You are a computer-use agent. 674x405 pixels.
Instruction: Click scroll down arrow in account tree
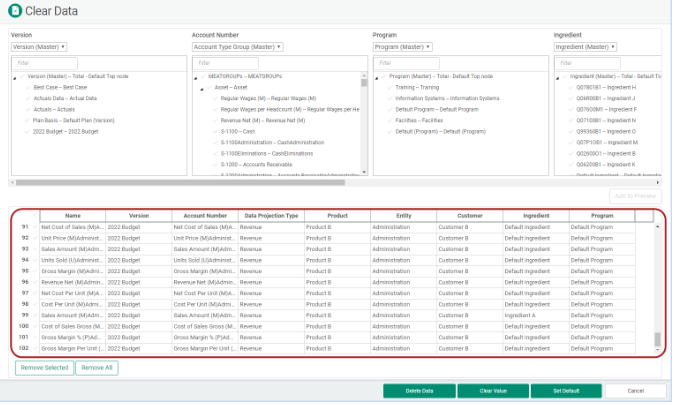(364, 172)
